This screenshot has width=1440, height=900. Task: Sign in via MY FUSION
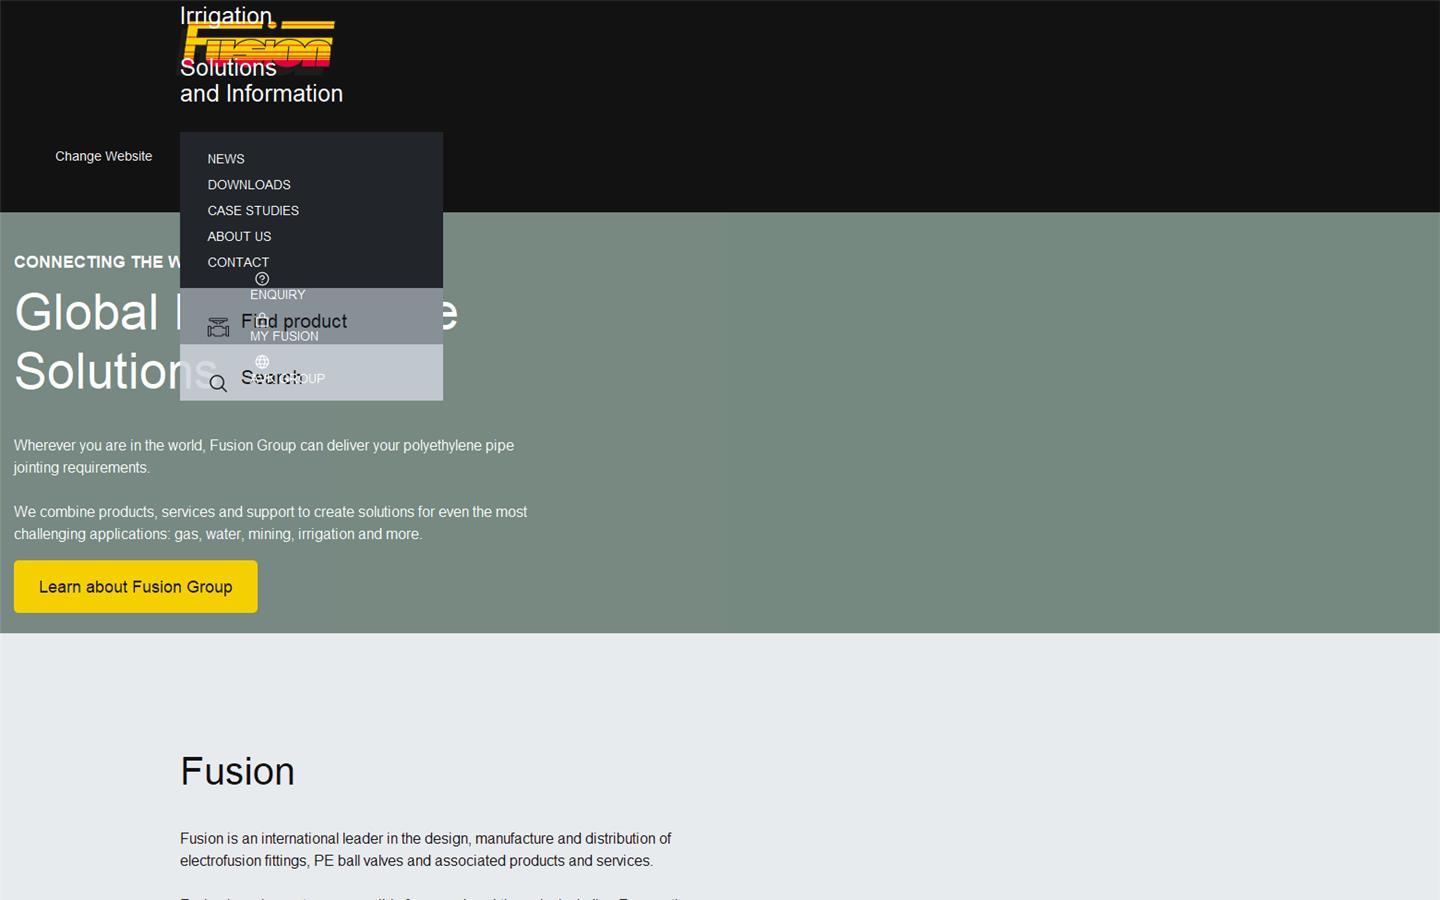[x=284, y=336]
